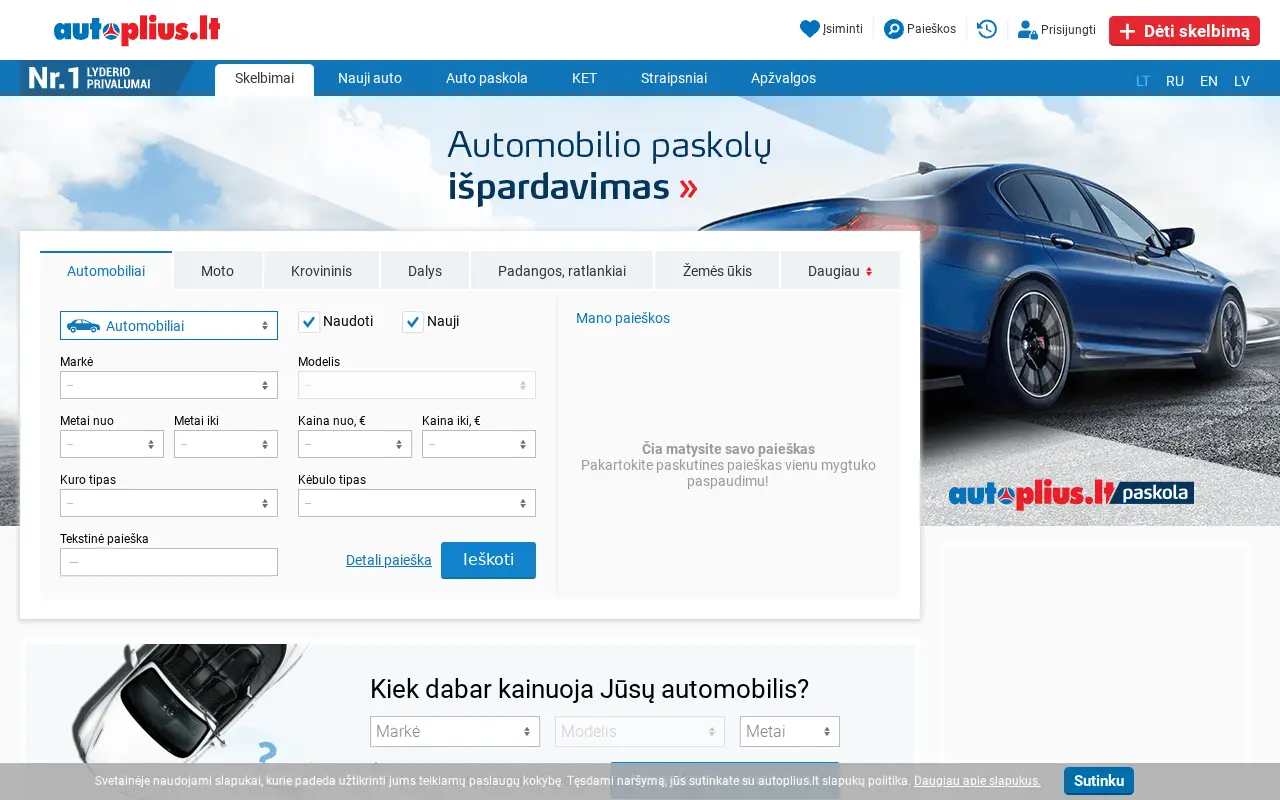The image size is (1280, 800).
Task: Open the Auto paskola menu item
Action: pyautogui.click(x=487, y=78)
